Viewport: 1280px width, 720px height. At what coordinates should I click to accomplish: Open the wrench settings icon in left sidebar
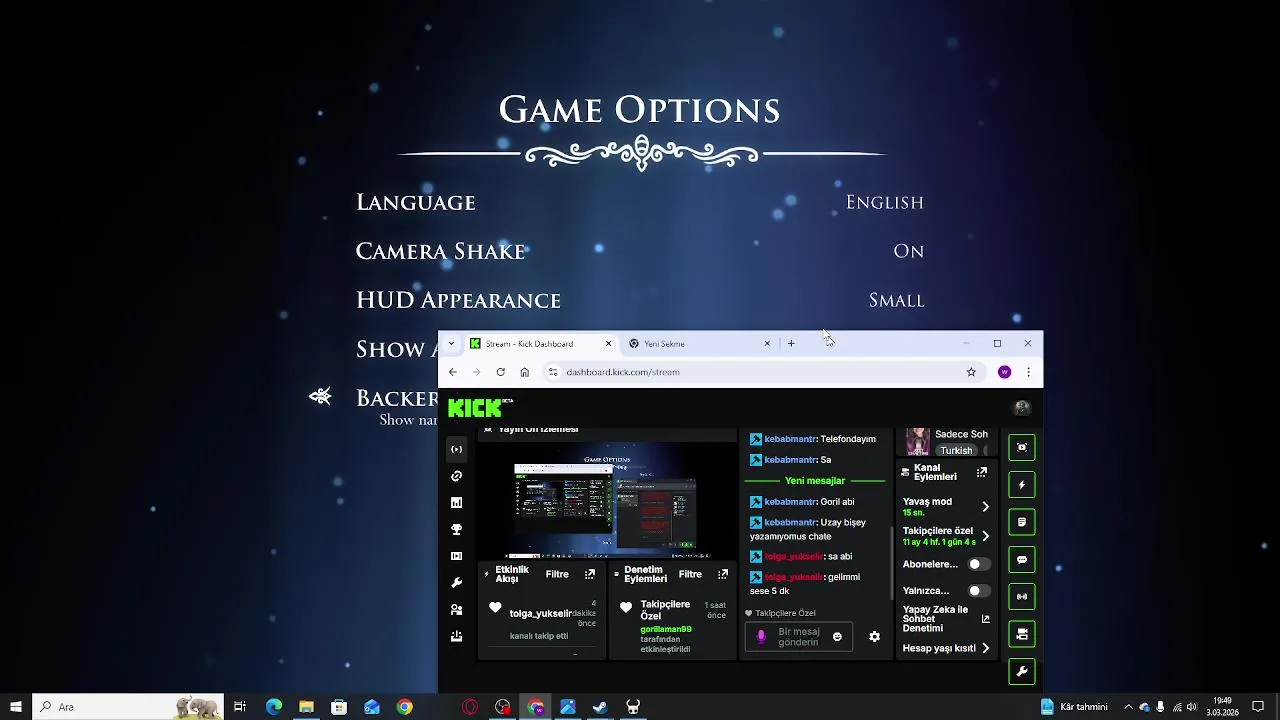point(456,583)
